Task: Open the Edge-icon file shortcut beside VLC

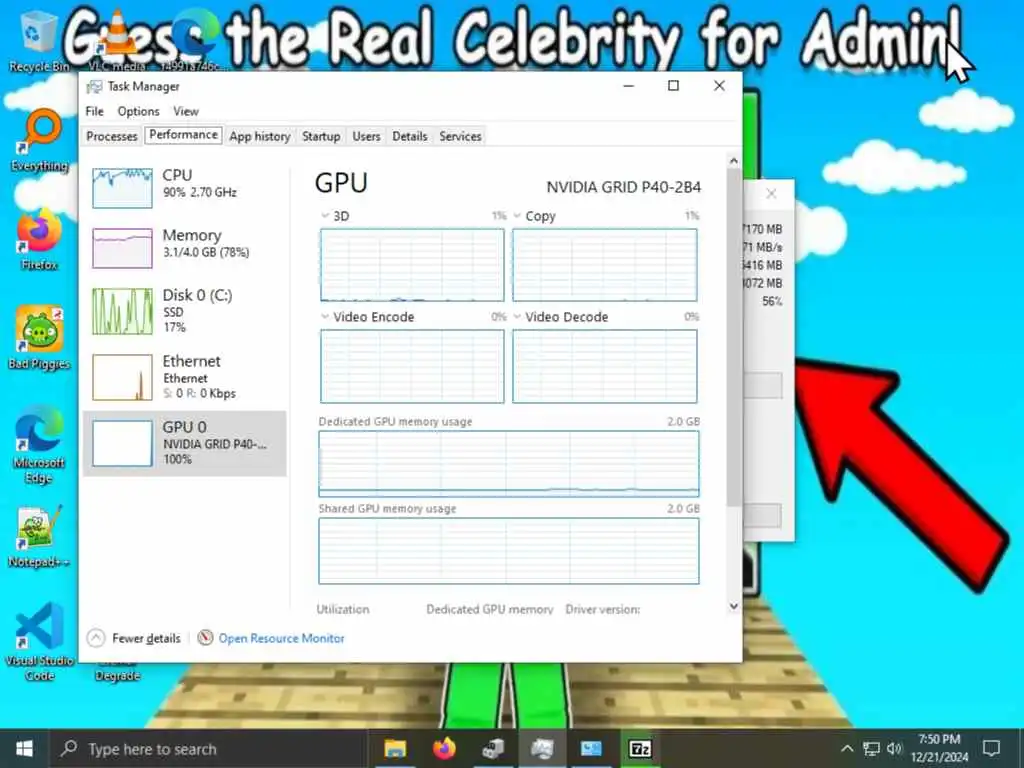Action: [x=194, y=39]
